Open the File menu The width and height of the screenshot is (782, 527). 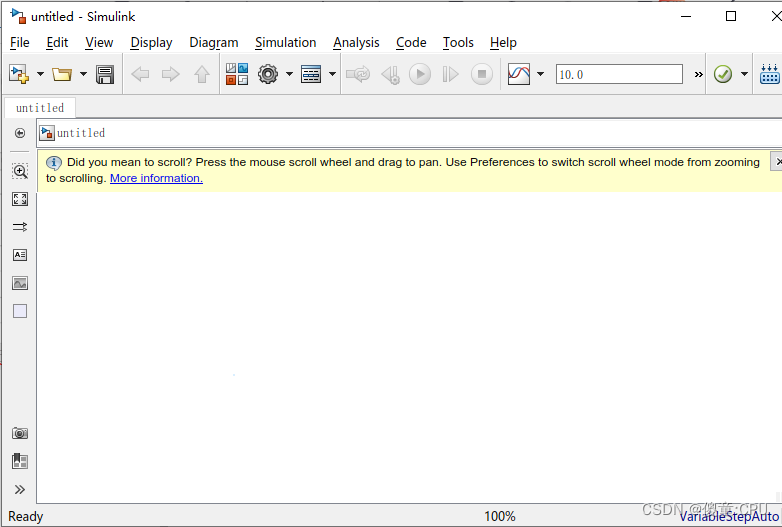(x=19, y=42)
